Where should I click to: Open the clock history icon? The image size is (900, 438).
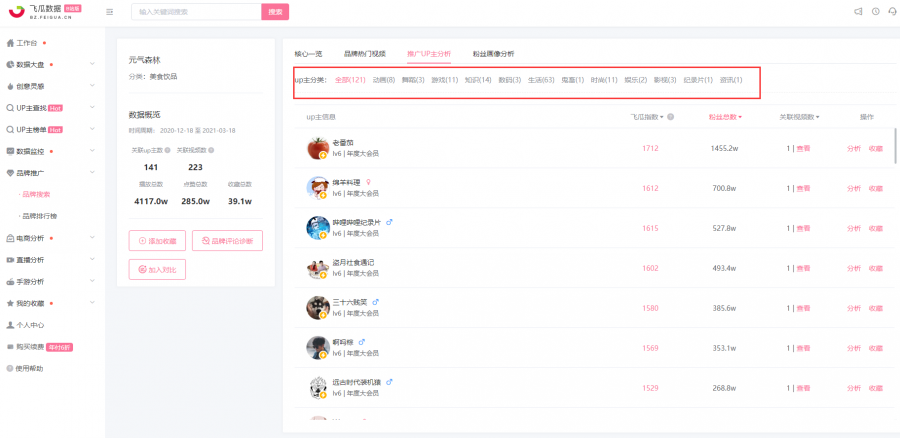click(x=875, y=11)
